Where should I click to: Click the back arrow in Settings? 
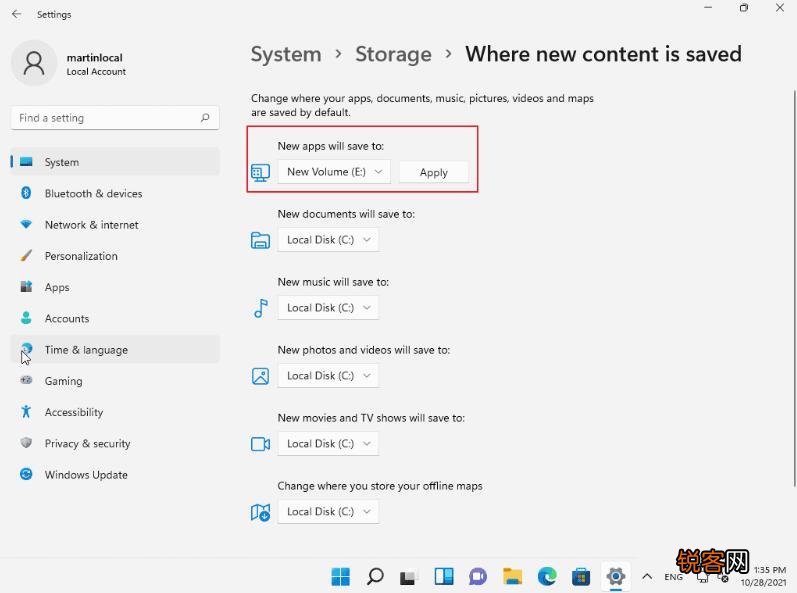pos(16,14)
